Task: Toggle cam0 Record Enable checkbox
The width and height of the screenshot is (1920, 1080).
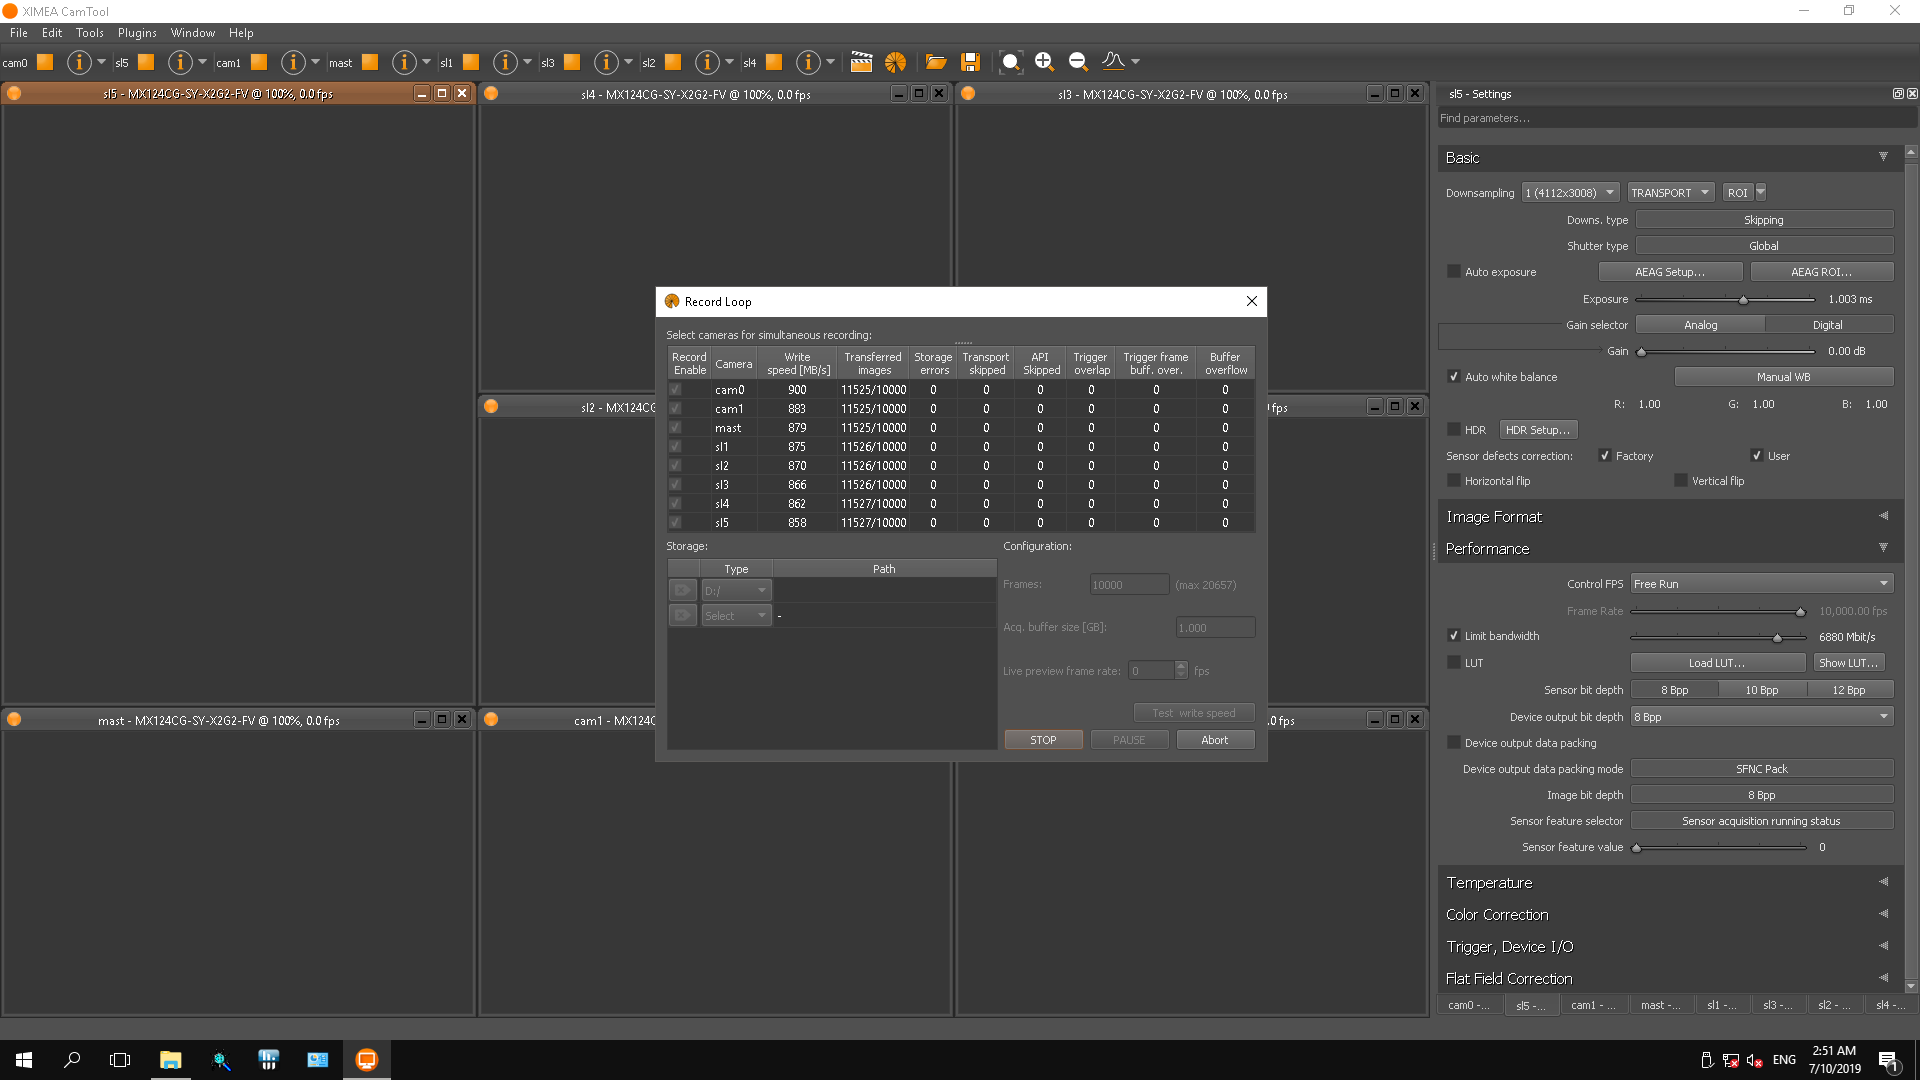Action: click(x=674, y=389)
